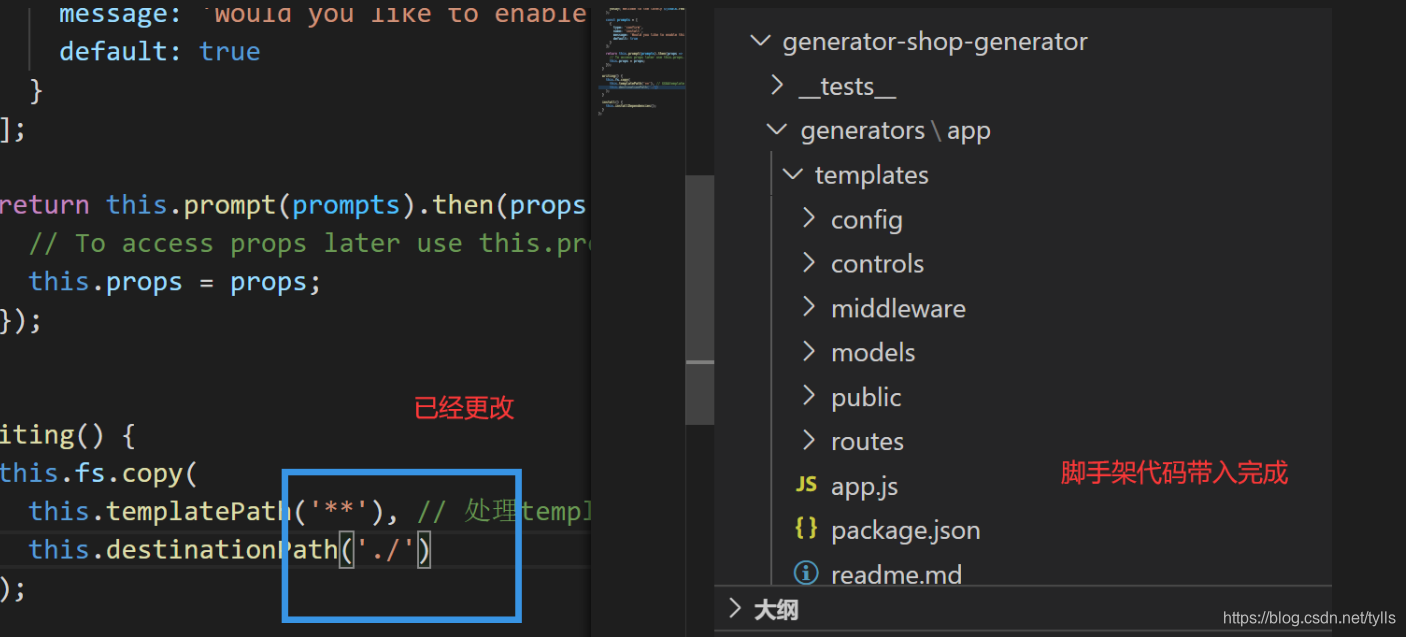Screen dimensions: 1406x637
Task: Select the routes folder name
Action: (868, 441)
